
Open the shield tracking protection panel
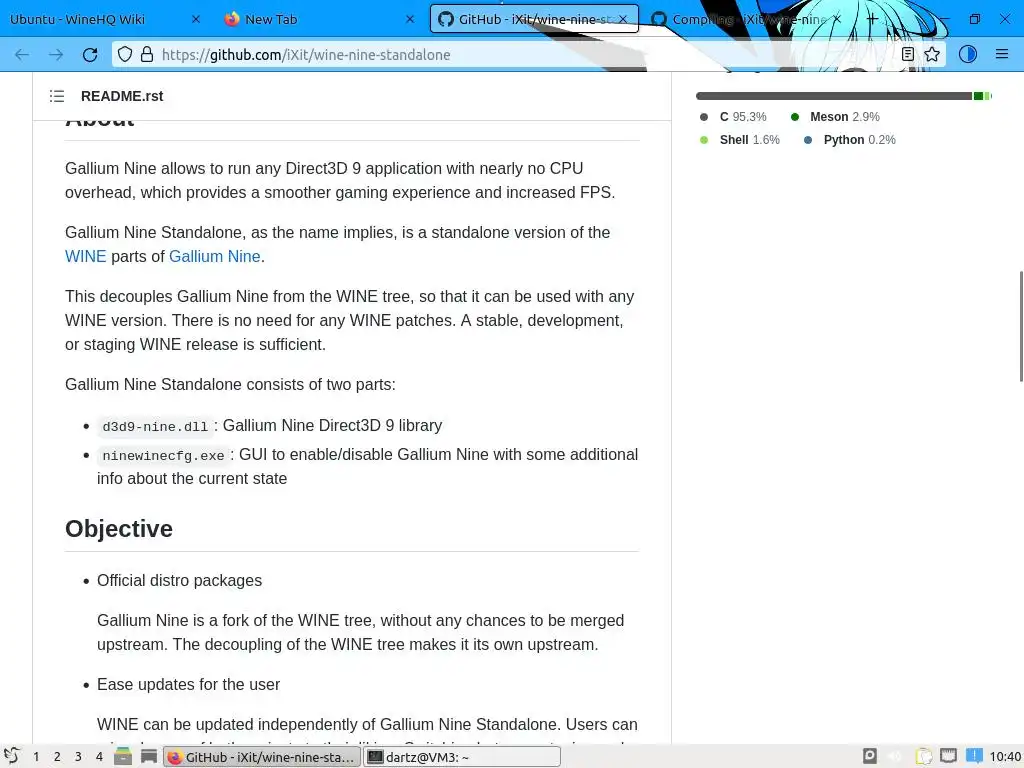[x=125, y=54]
